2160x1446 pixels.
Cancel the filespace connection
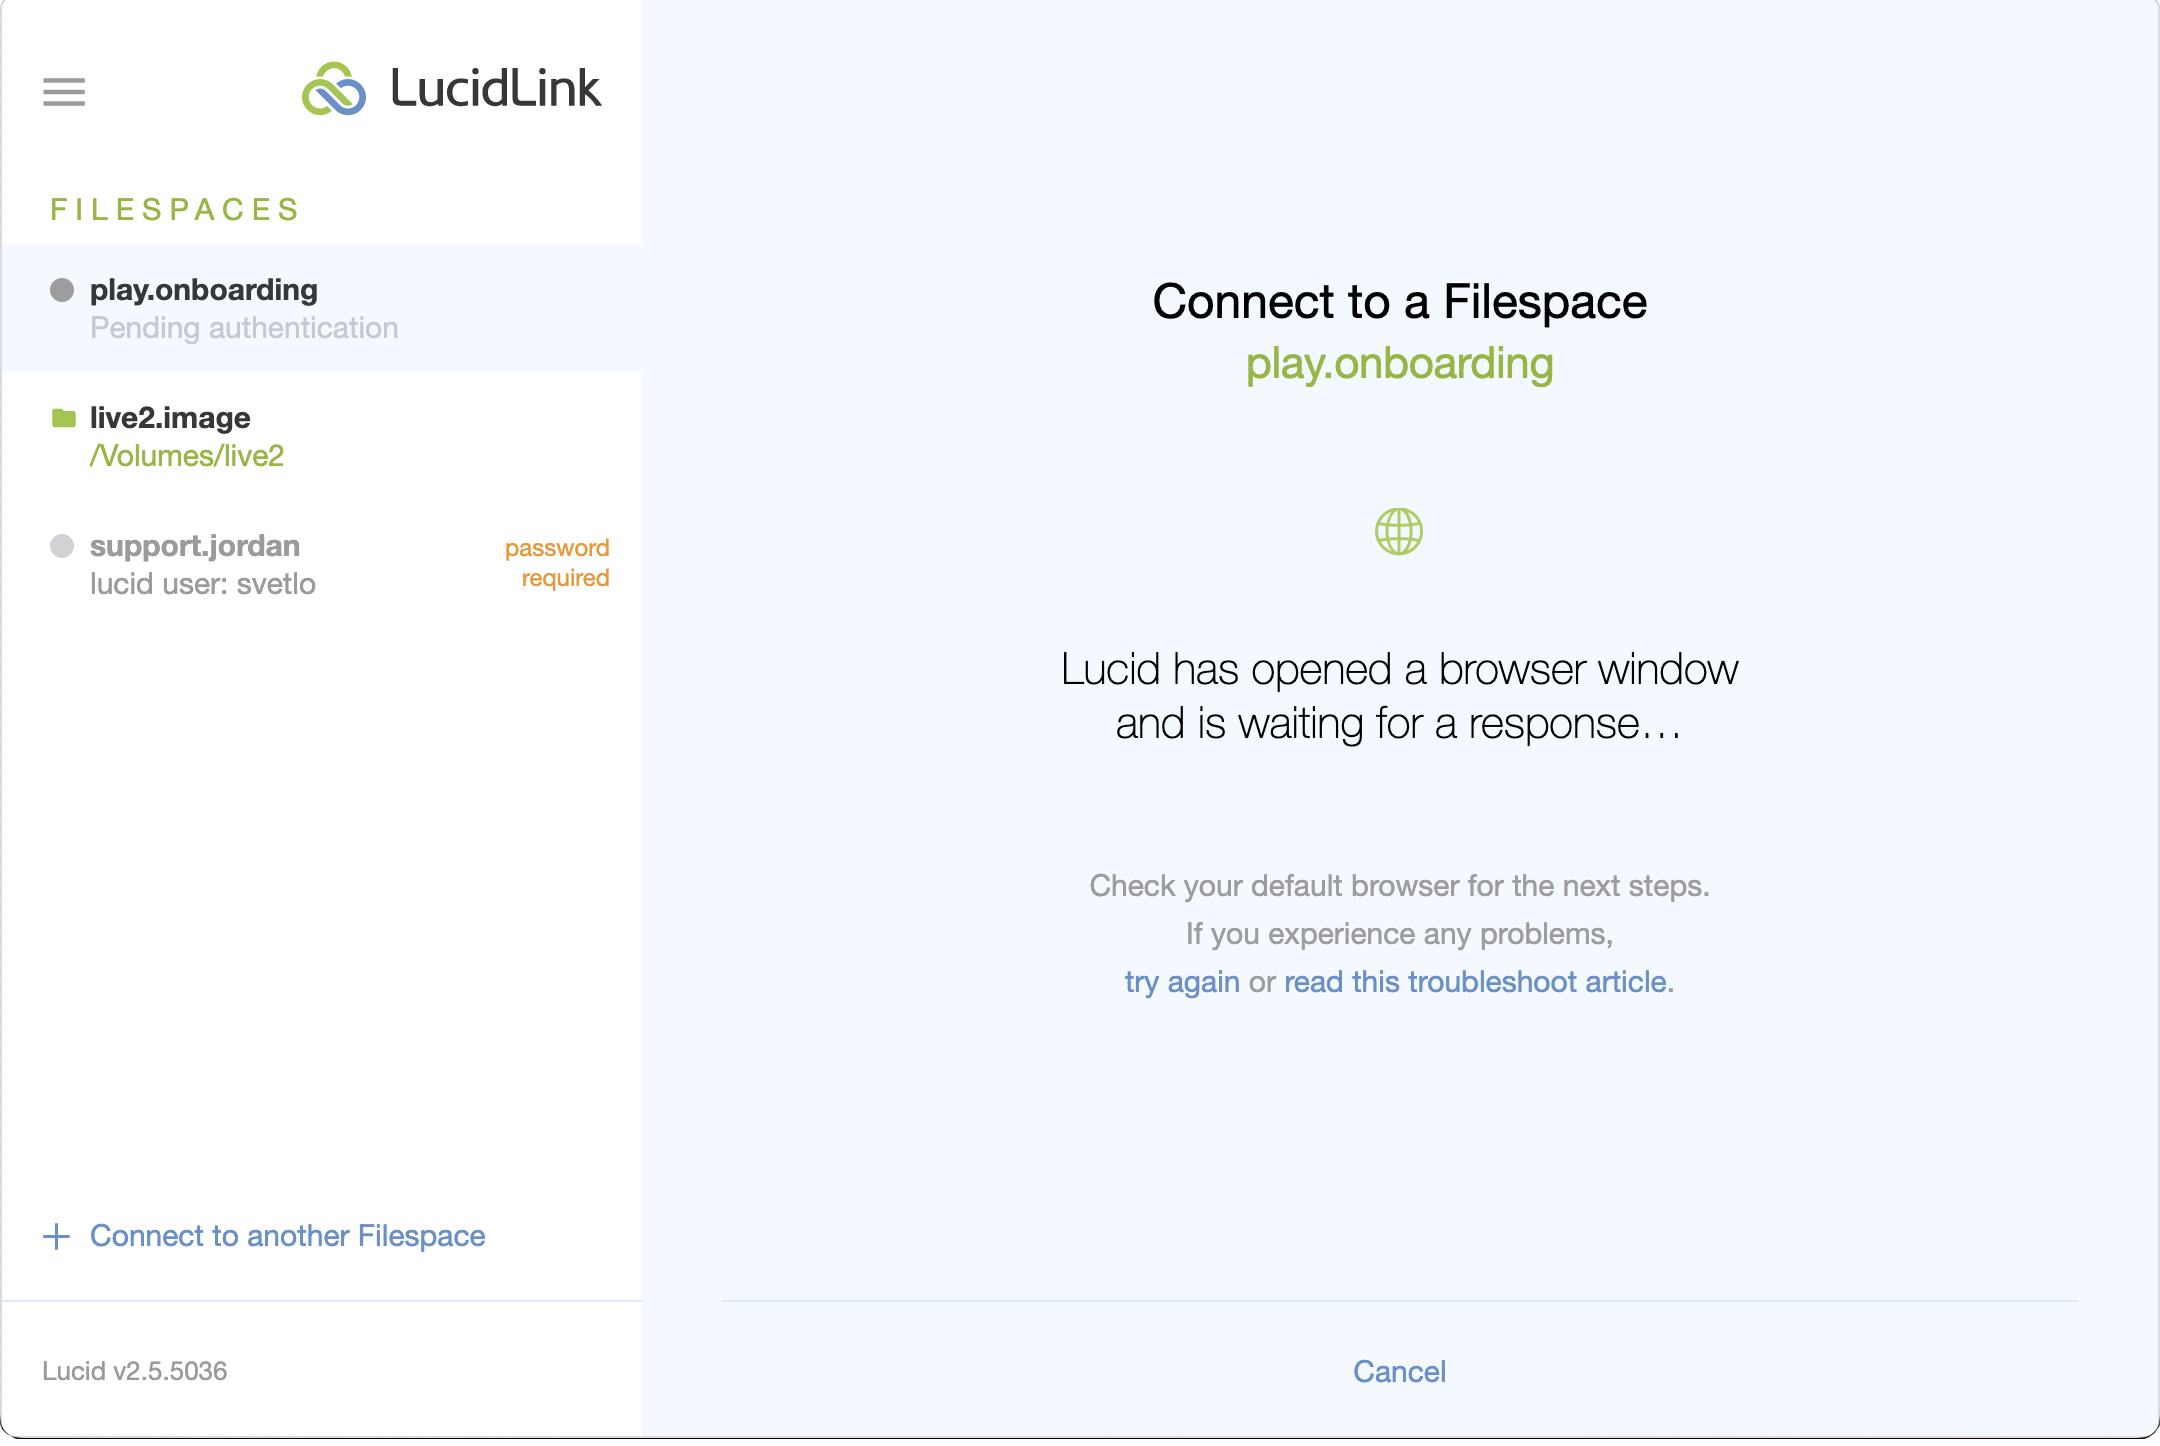click(x=1399, y=1372)
